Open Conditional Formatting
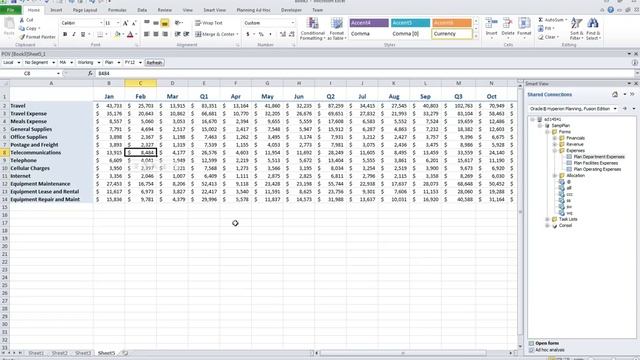This screenshot has height=360, width=640. coord(312,29)
